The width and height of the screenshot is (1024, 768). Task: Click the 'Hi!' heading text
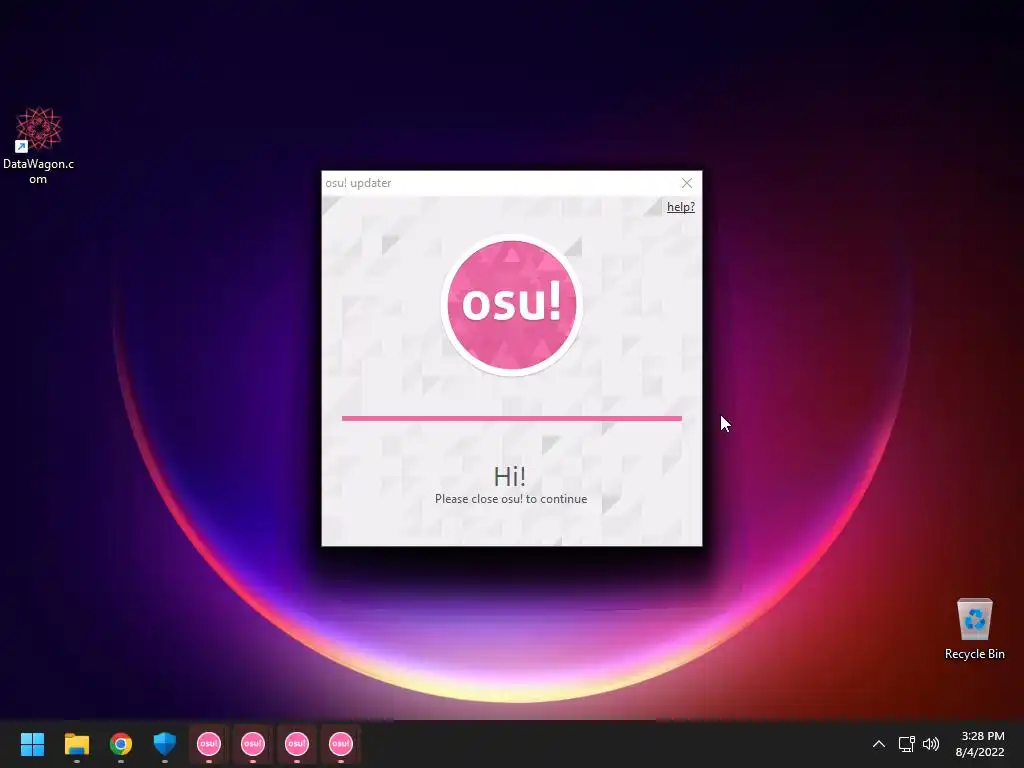click(509, 476)
